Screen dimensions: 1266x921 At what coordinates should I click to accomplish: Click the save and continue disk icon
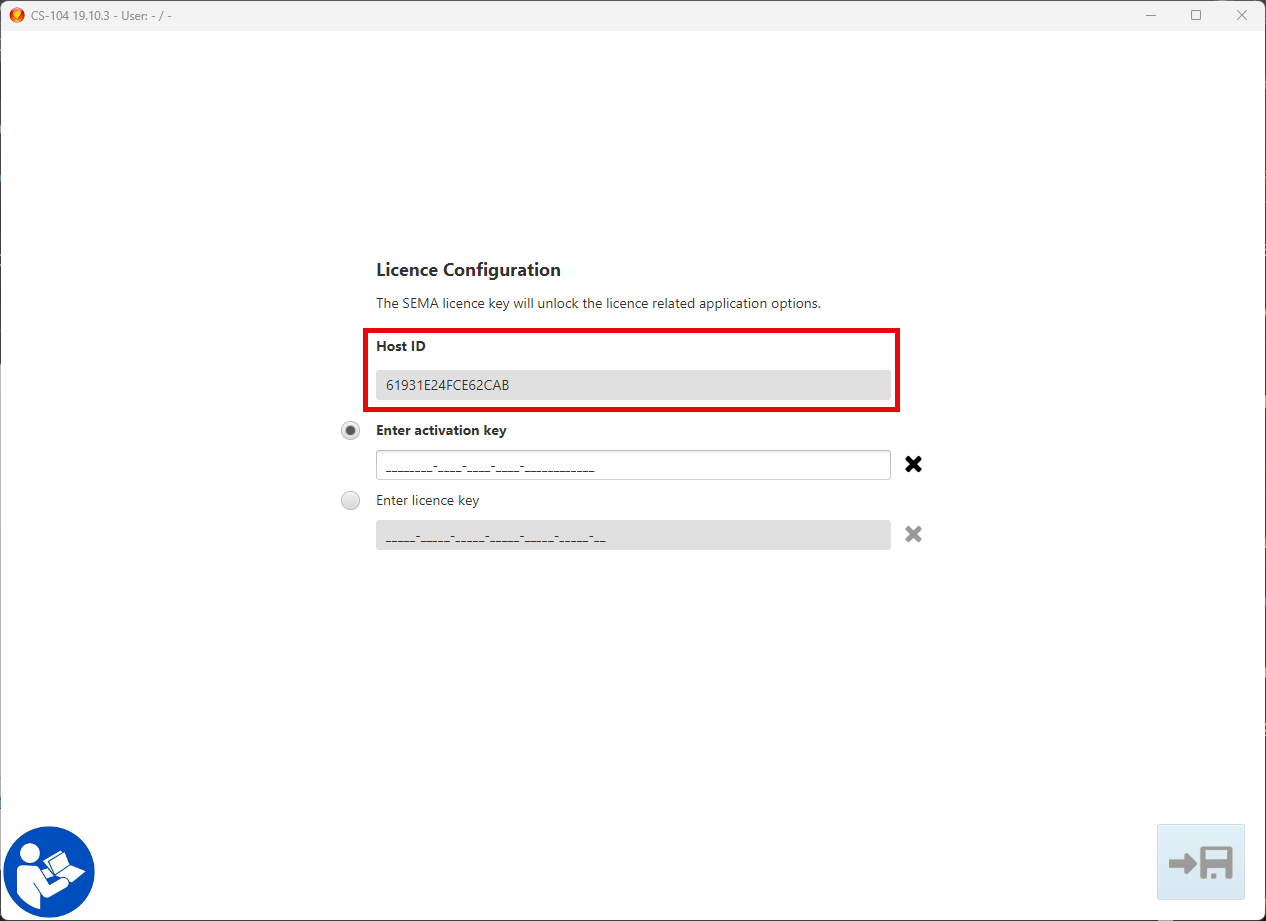[x=1200, y=862]
